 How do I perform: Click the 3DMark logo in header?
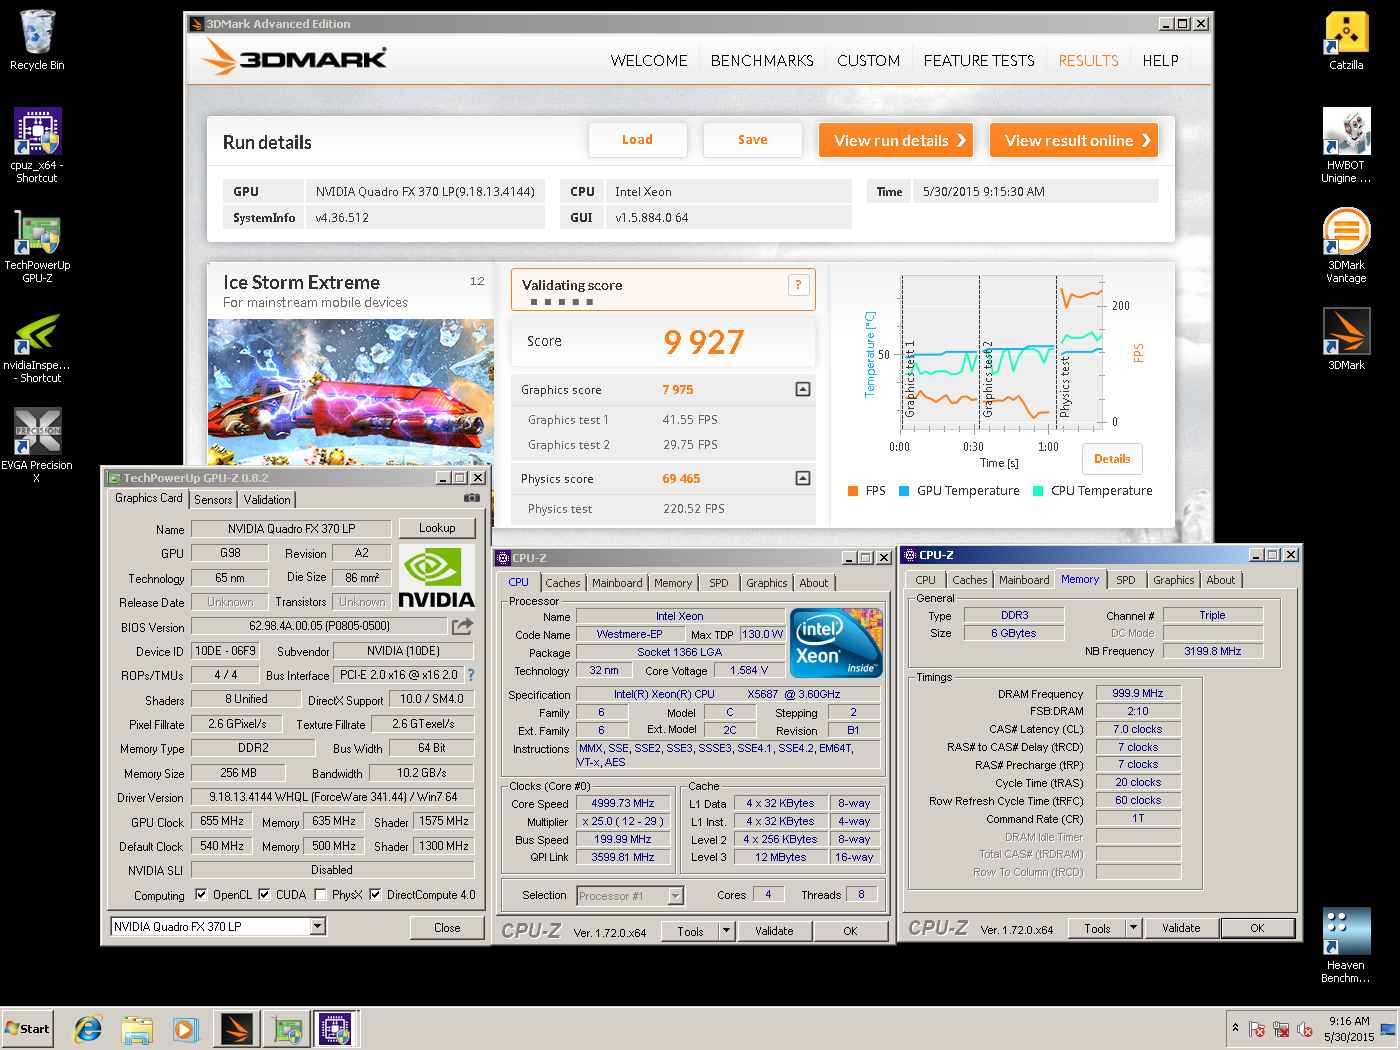tap(294, 58)
